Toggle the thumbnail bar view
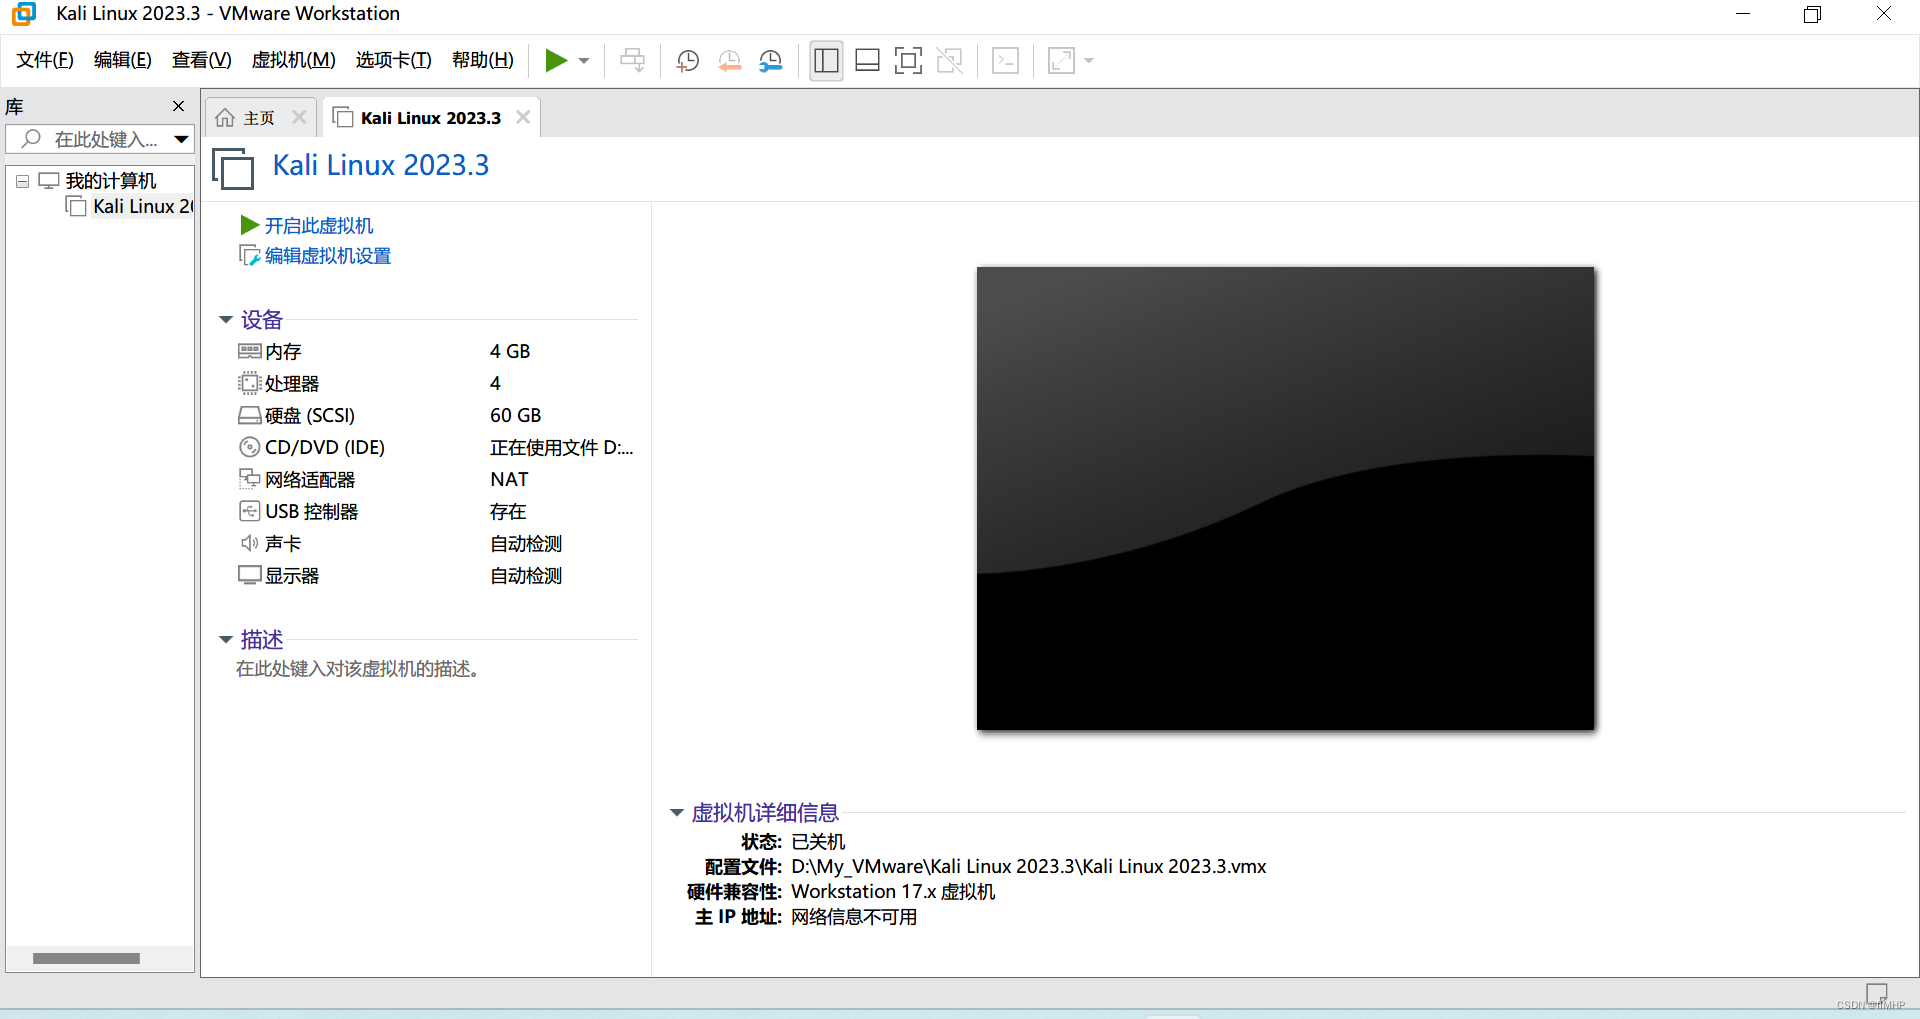The width and height of the screenshot is (1920, 1019). (867, 61)
